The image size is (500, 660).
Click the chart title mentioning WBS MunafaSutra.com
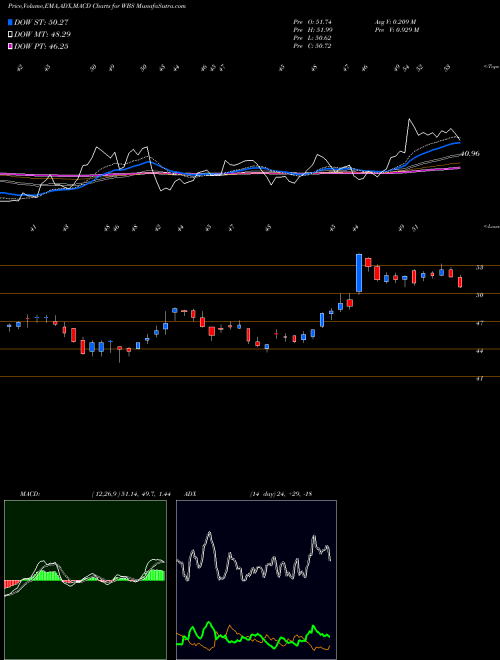pos(97,6)
